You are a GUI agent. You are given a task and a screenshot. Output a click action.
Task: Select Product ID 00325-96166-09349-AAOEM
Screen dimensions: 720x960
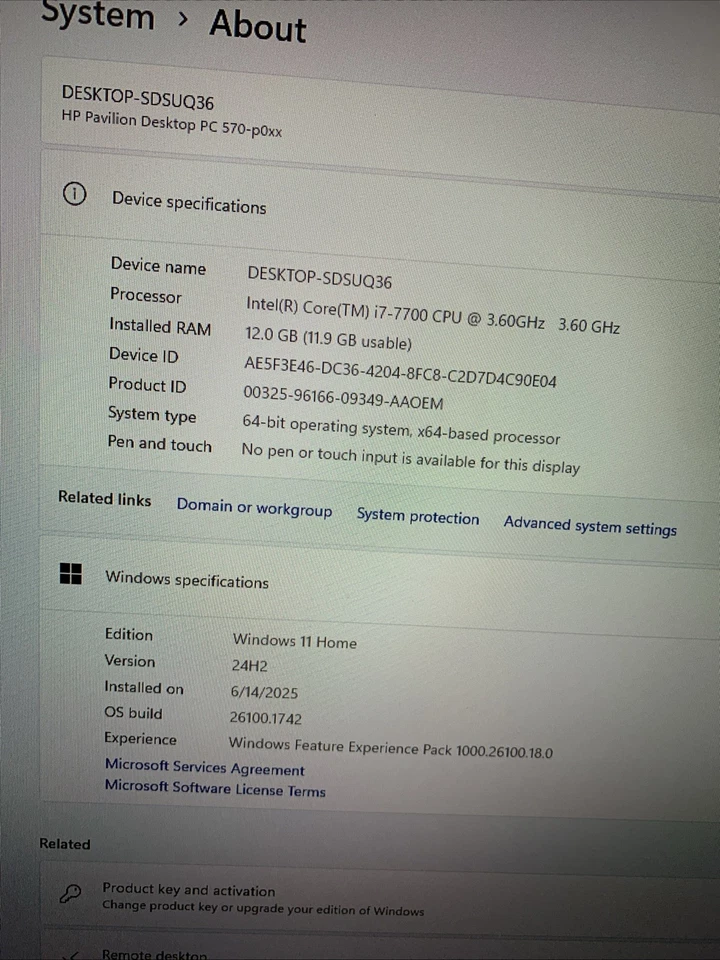pyautogui.click(x=343, y=397)
